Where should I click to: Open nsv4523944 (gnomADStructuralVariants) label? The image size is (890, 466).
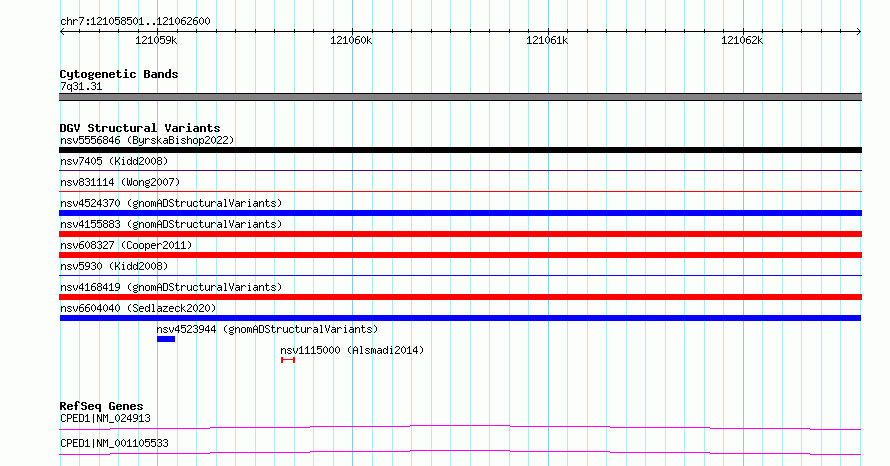pyautogui.click(x=267, y=329)
